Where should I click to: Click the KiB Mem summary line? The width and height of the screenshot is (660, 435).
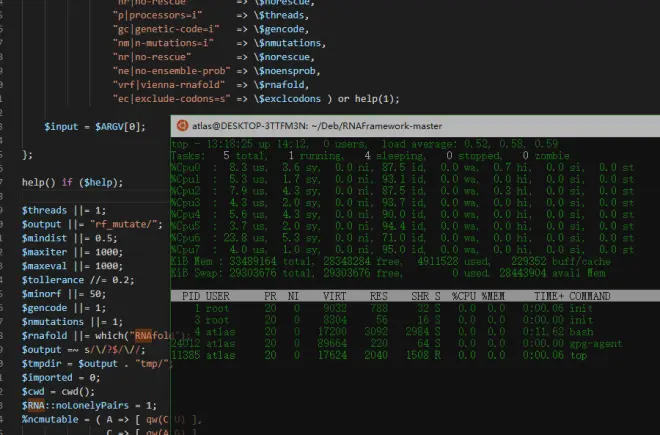391,261
